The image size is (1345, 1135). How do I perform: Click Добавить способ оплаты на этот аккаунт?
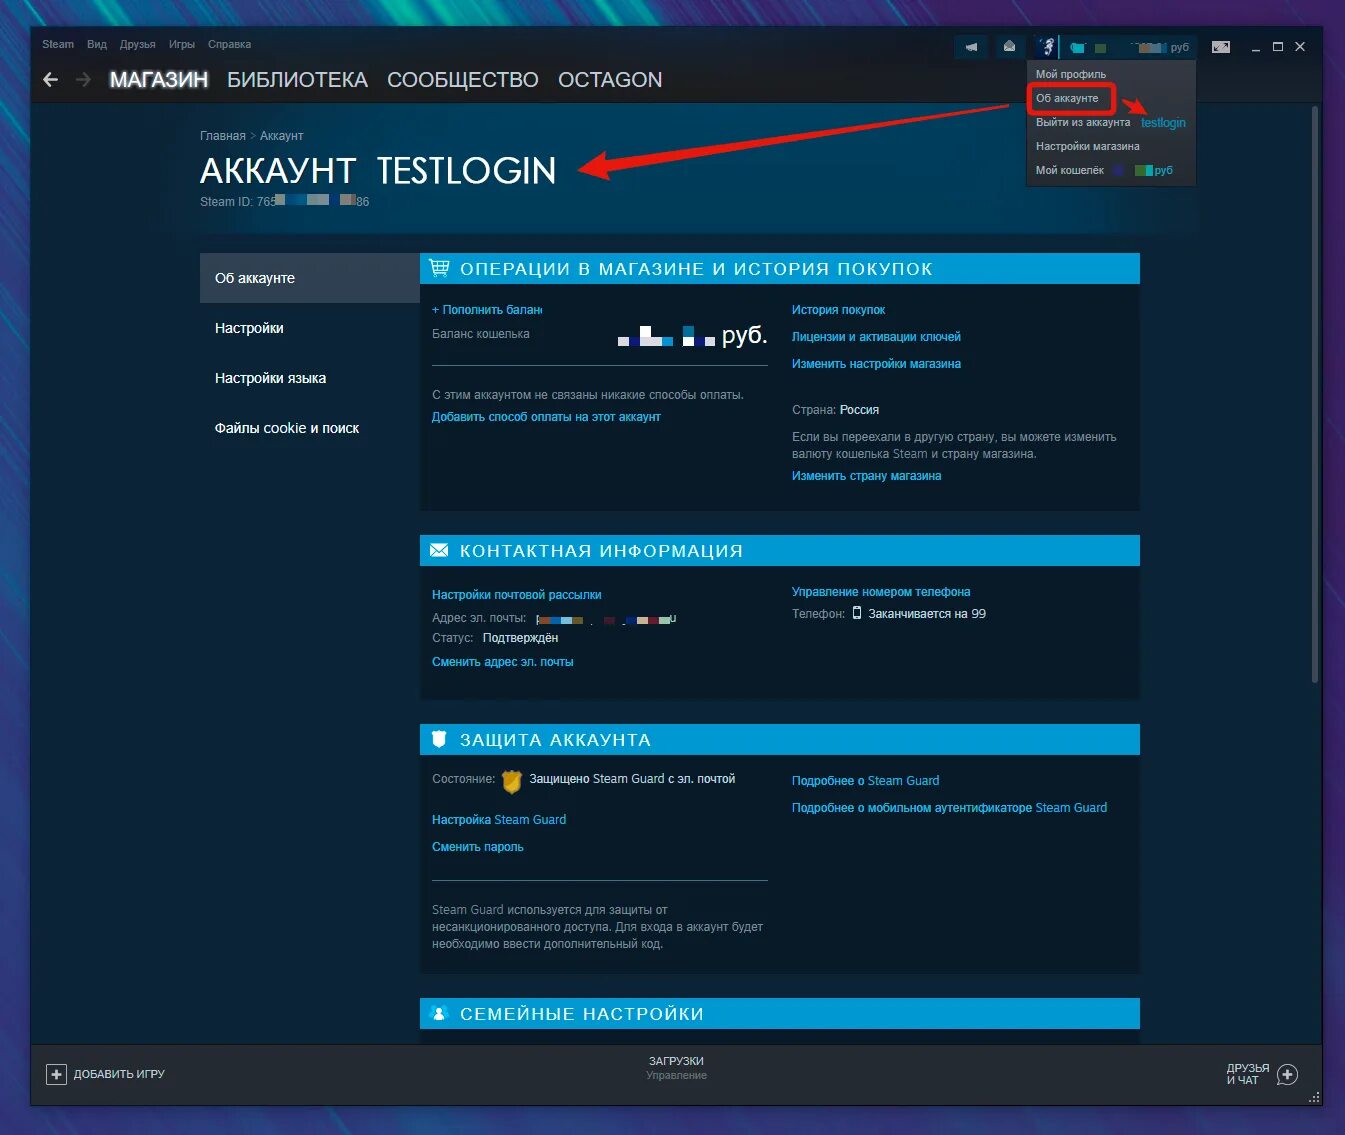(x=546, y=417)
